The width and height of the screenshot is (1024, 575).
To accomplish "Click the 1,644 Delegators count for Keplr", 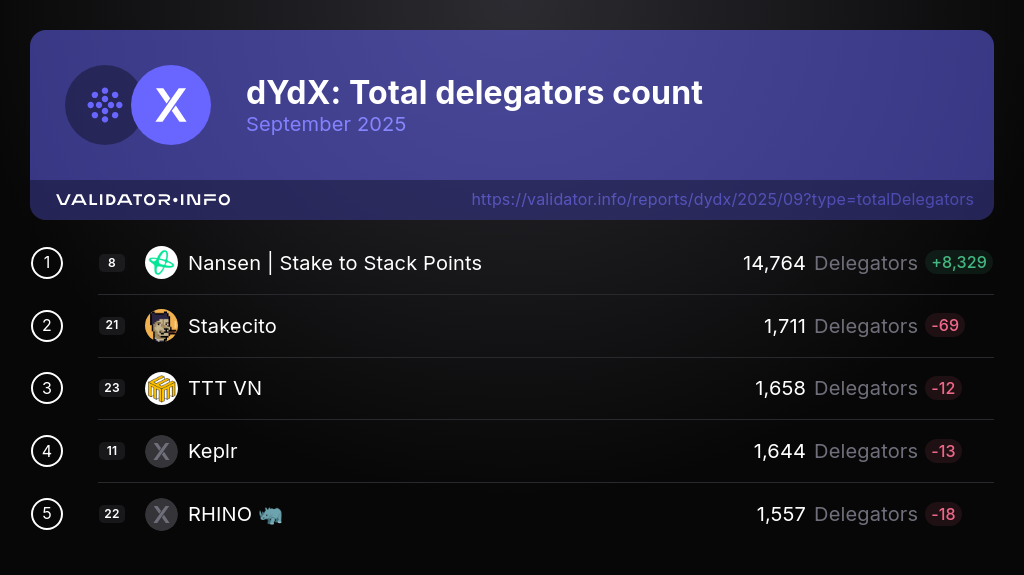I will (835, 451).
